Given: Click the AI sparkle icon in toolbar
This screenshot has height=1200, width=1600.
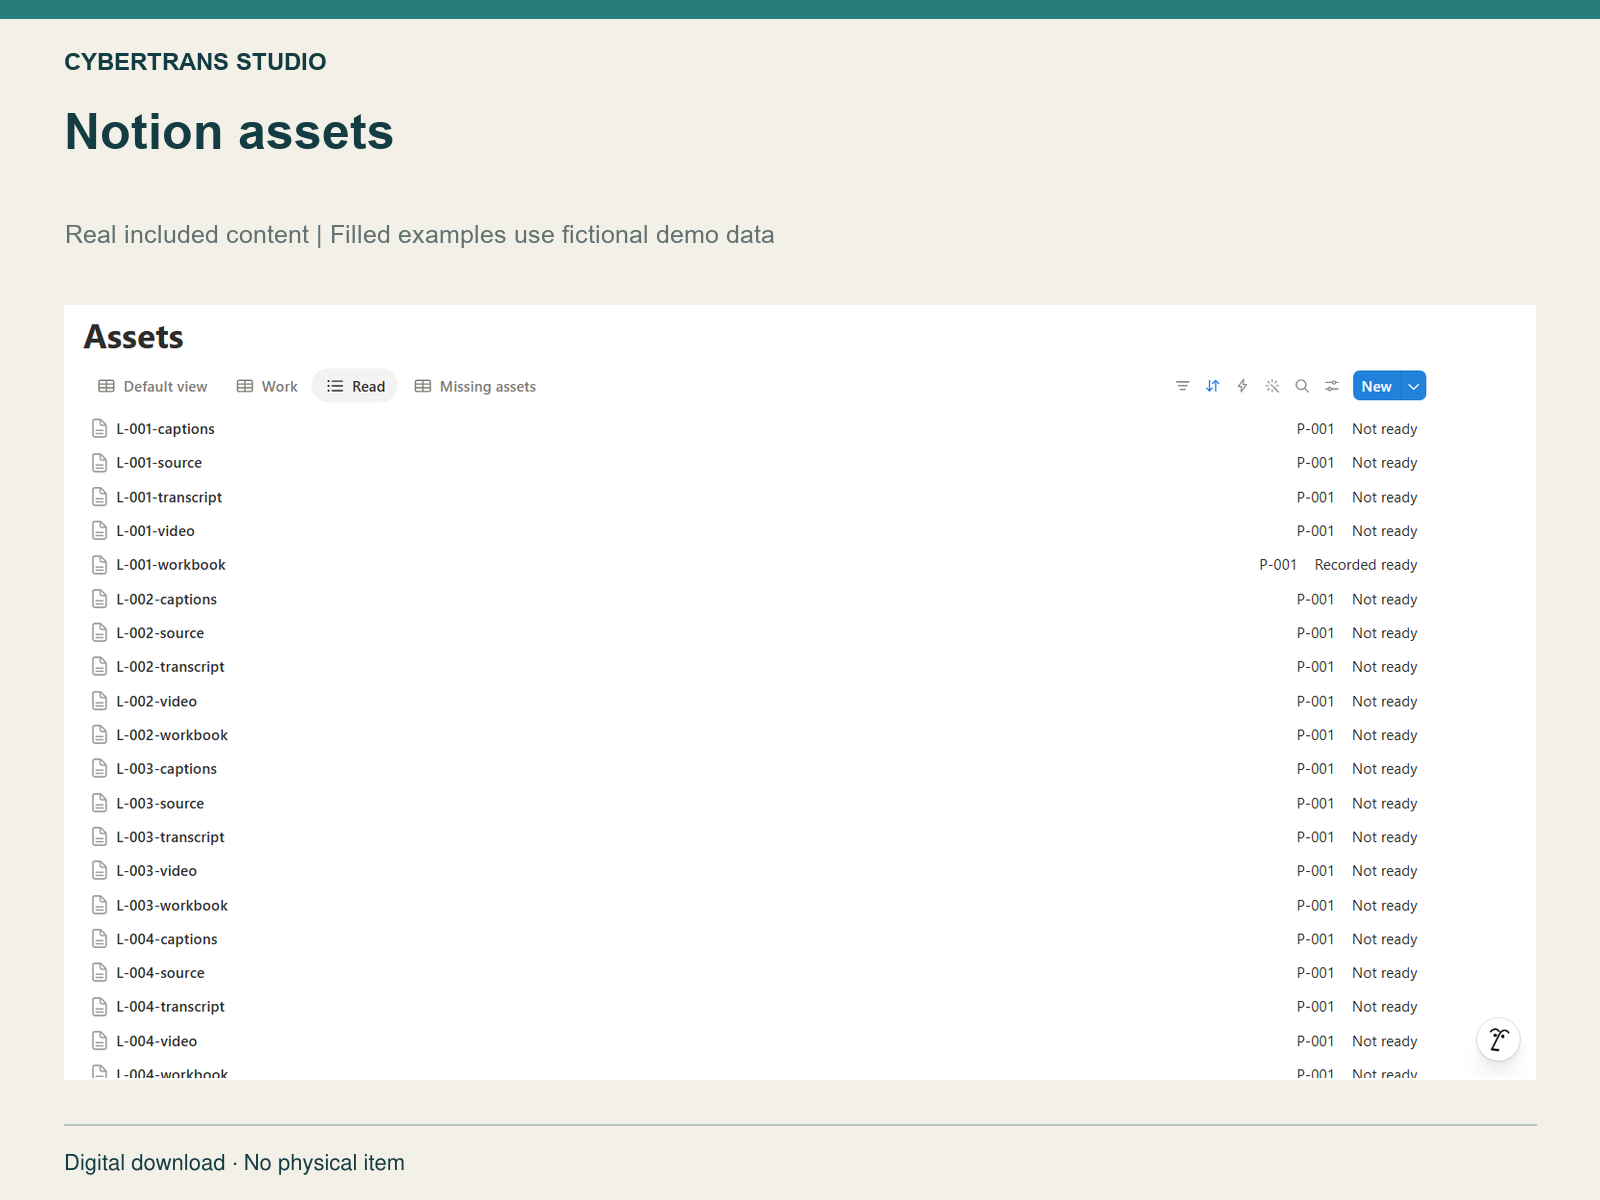Looking at the screenshot, I should (x=1272, y=386).
